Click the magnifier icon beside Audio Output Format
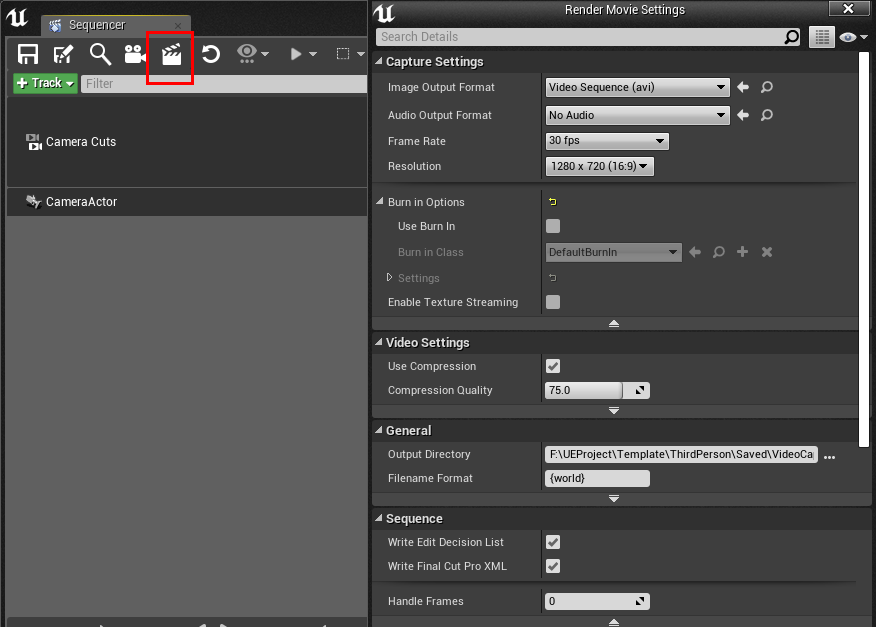Screen dimensions: 876x627 coord(766,115)
